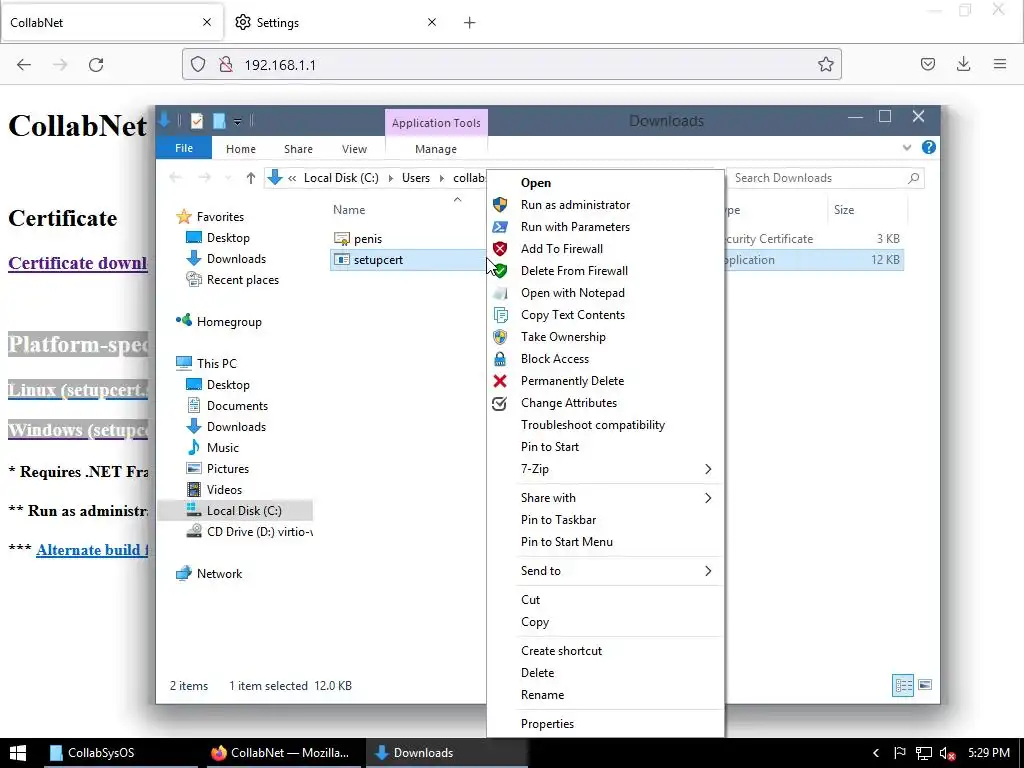The width and height of the screenshot is (1024, 768).
Task: Open the File ribbon tab
Action: coord(184,148)
